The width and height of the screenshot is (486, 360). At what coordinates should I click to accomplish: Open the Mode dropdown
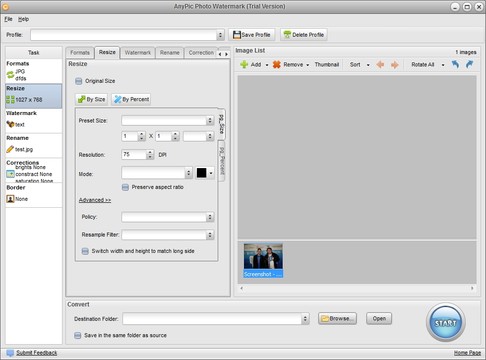189,173
